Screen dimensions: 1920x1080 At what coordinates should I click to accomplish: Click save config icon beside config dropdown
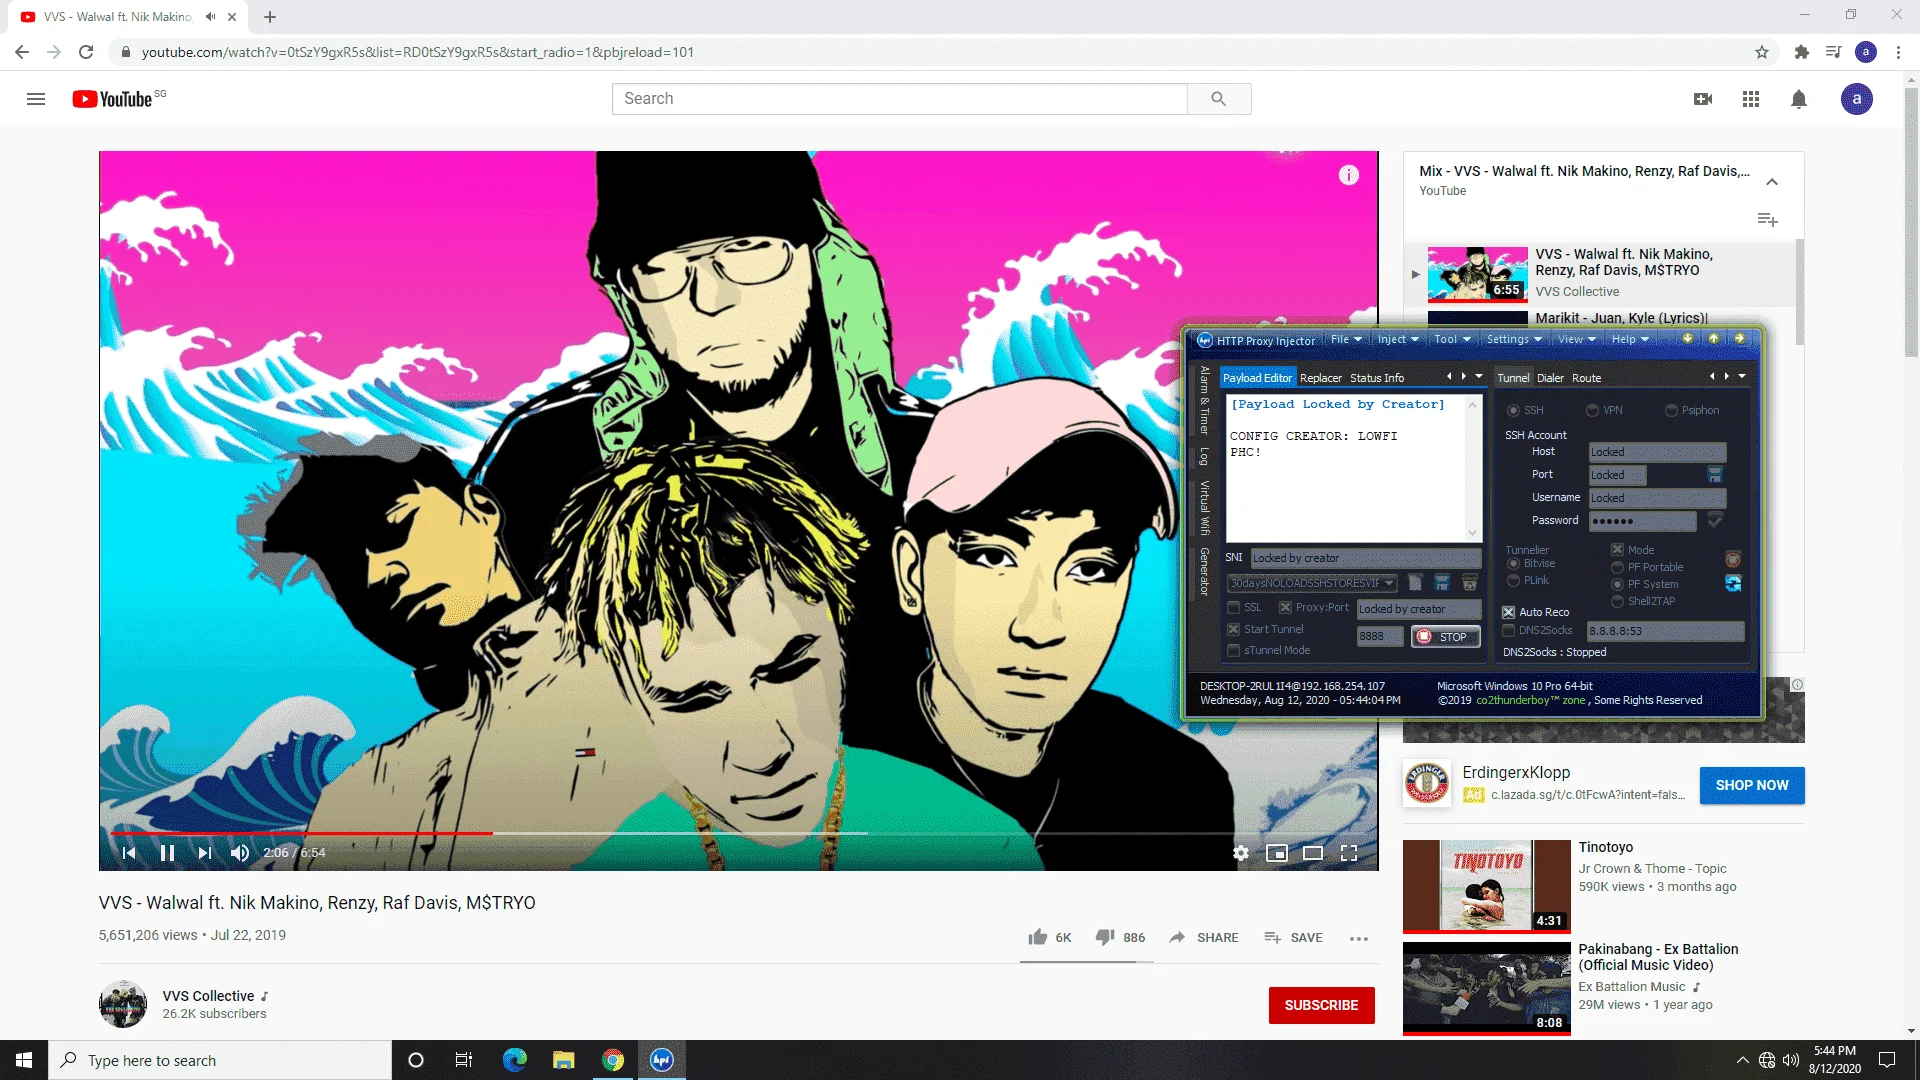1442,583
